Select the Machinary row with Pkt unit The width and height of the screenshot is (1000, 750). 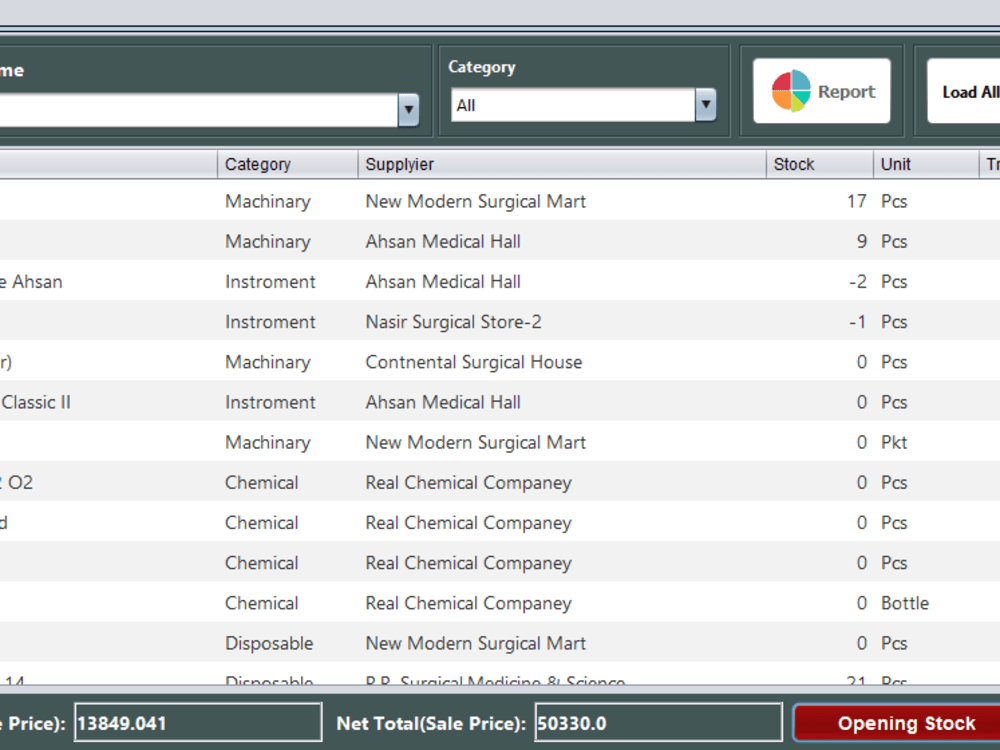point(500,442)
